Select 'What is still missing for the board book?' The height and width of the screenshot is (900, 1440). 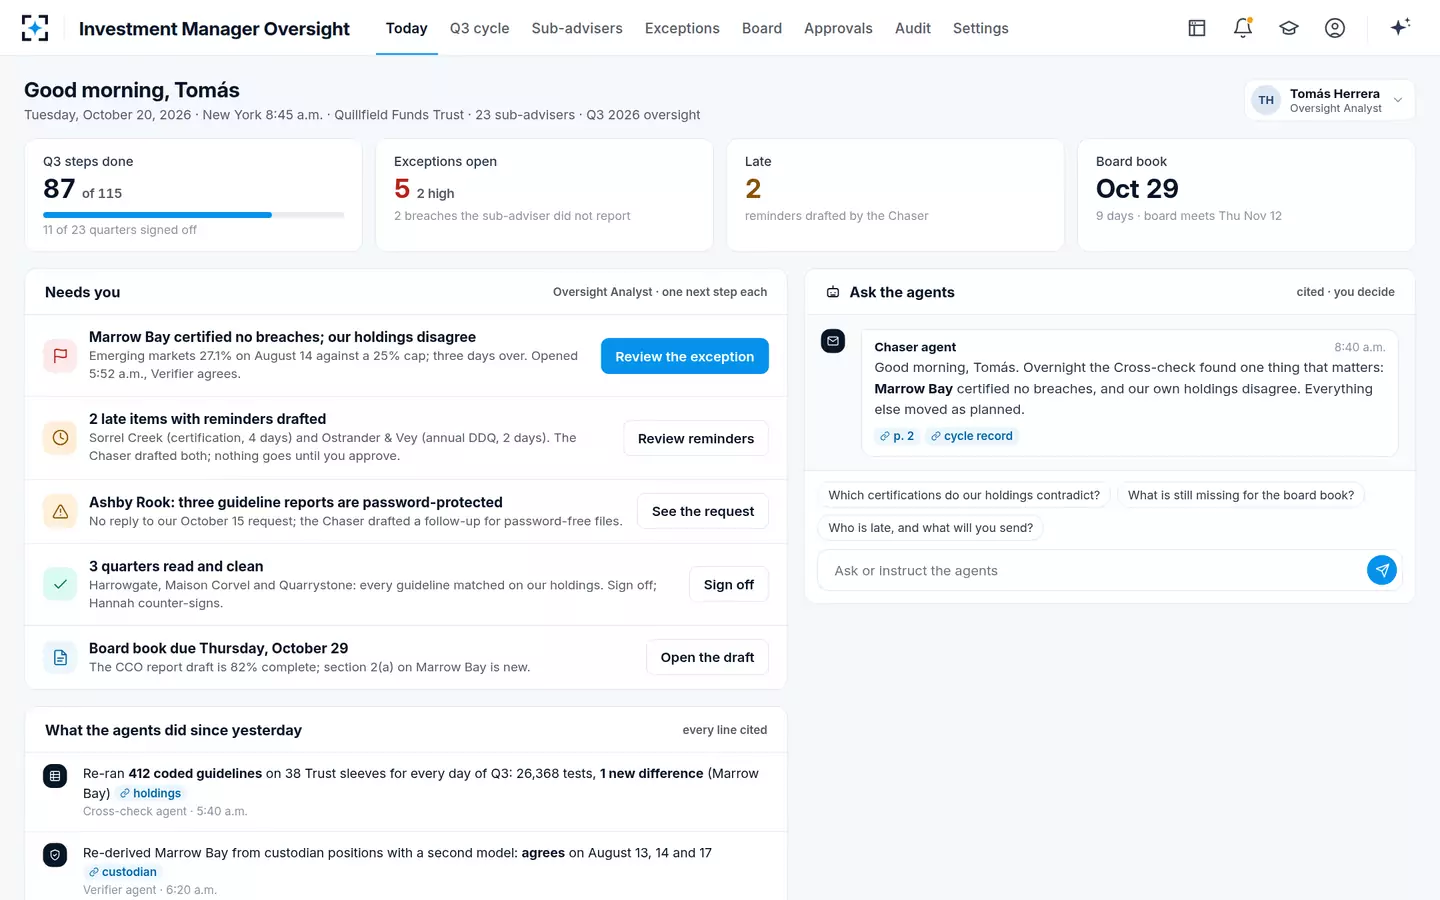[x=1241, y=495]
